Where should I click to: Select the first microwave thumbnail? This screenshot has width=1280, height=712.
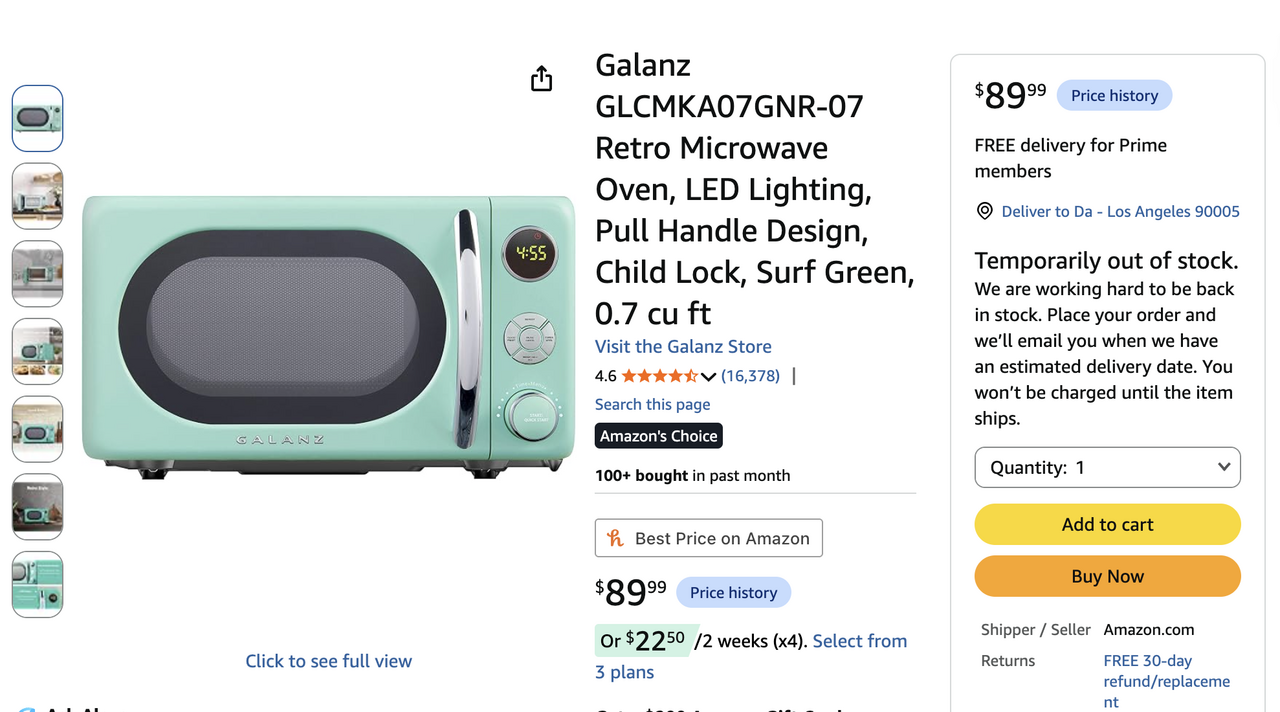pyautogui.click(x=37, y=118)
